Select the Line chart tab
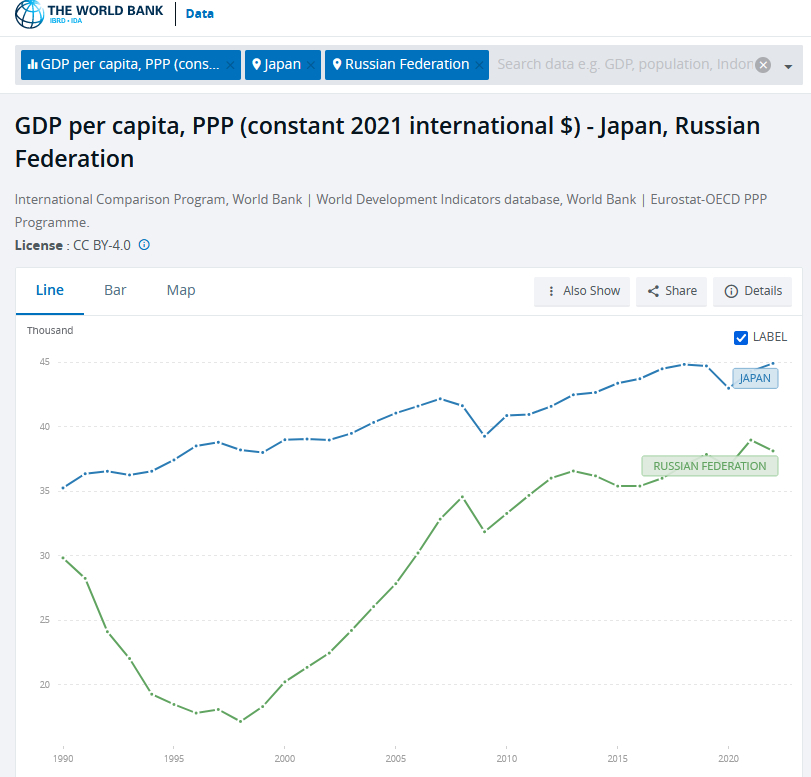811x777 pixels. click(50, 290)
